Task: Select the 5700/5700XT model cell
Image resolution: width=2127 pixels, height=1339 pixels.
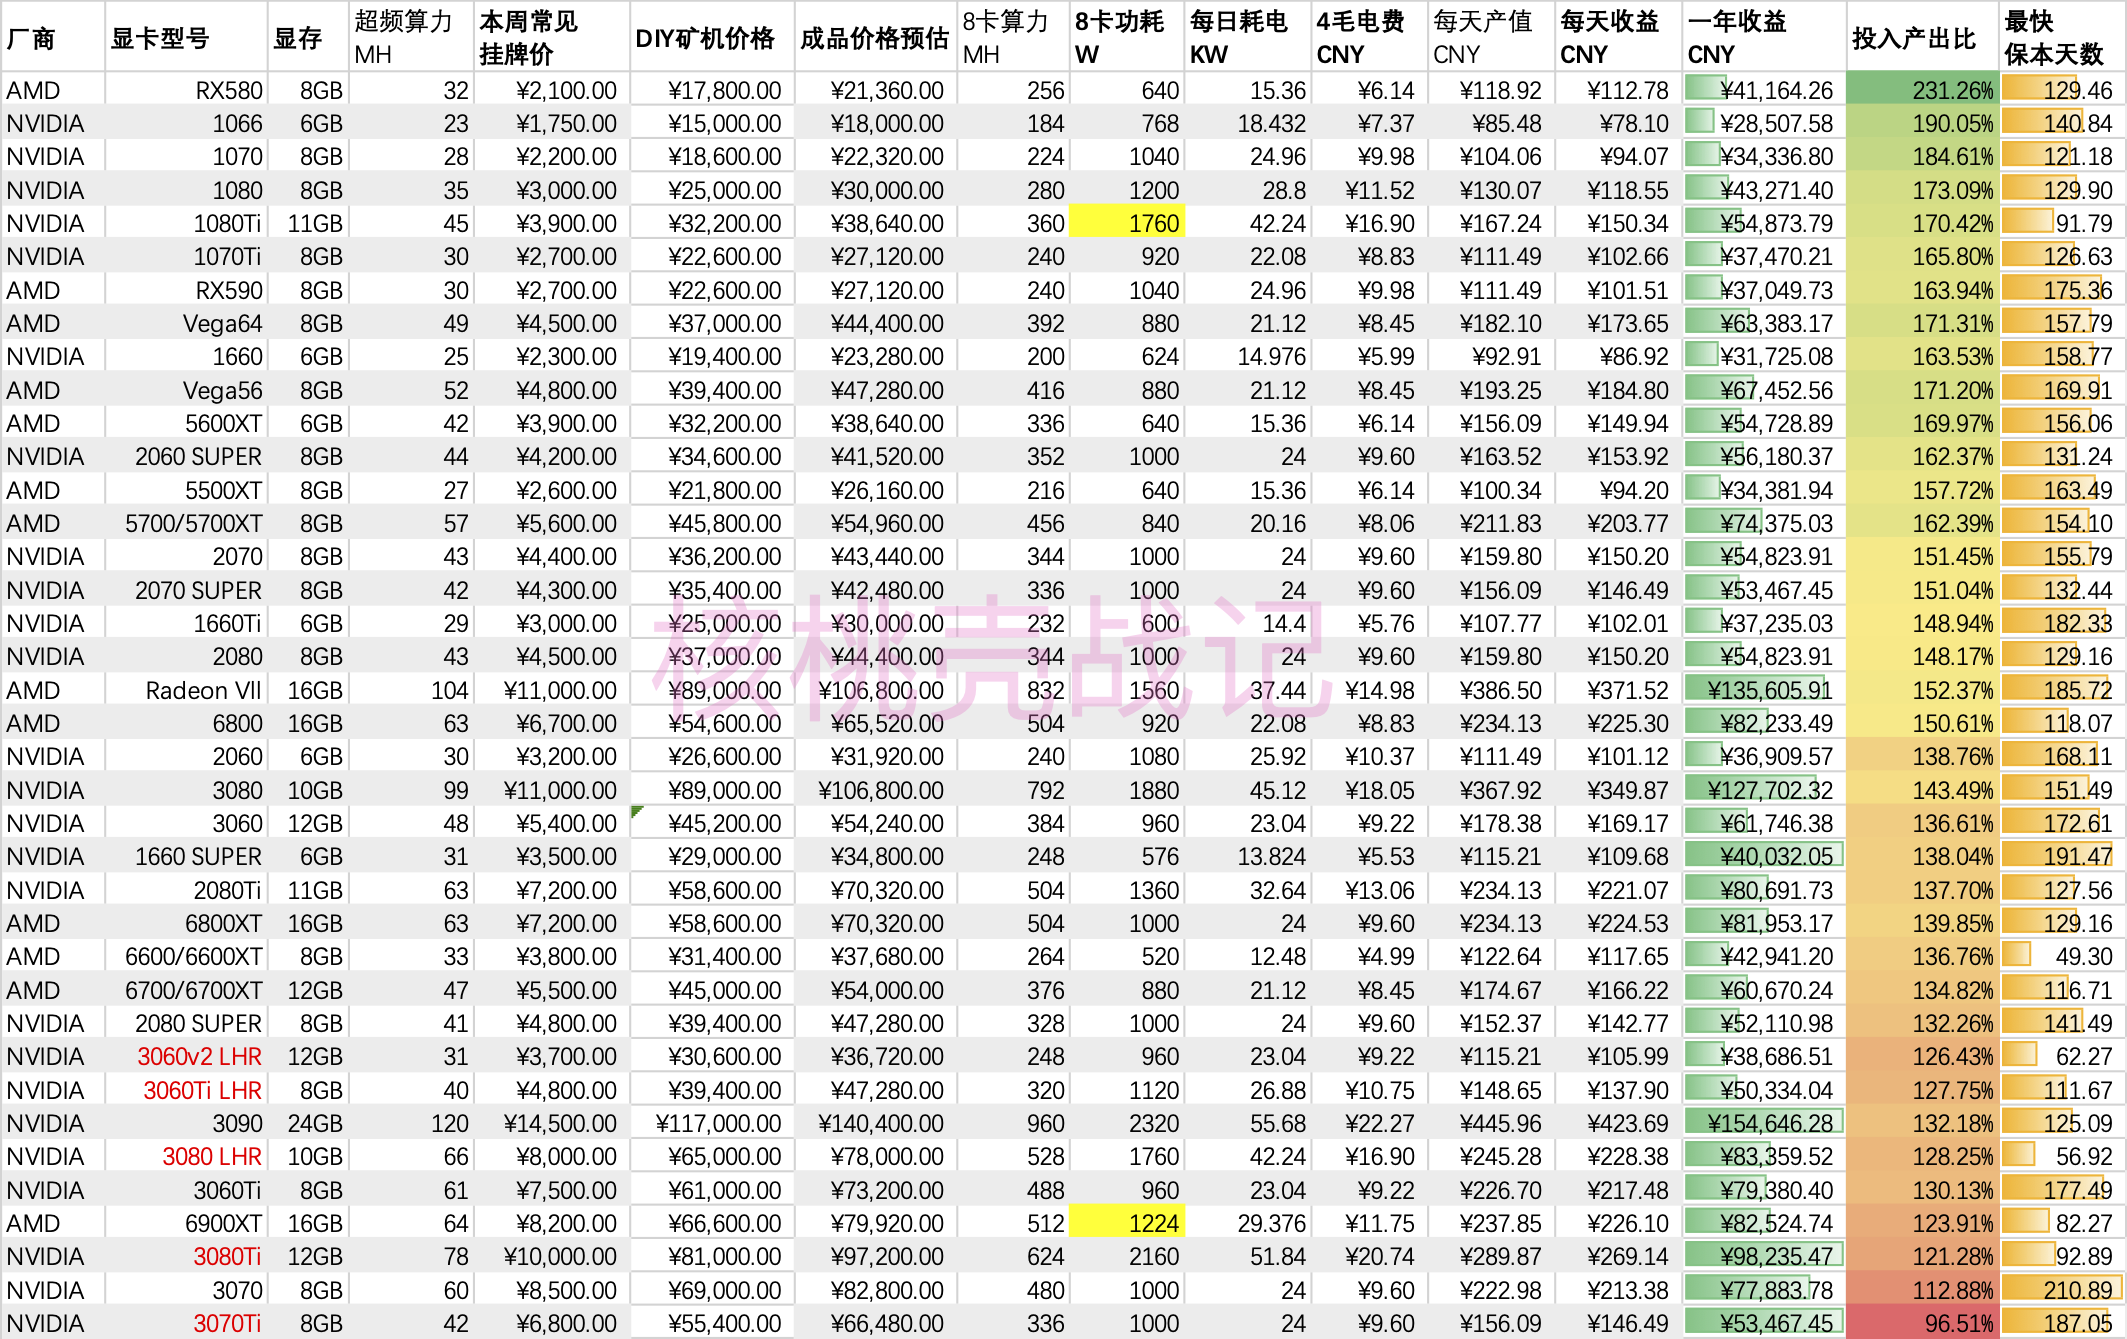Action: 186,523
